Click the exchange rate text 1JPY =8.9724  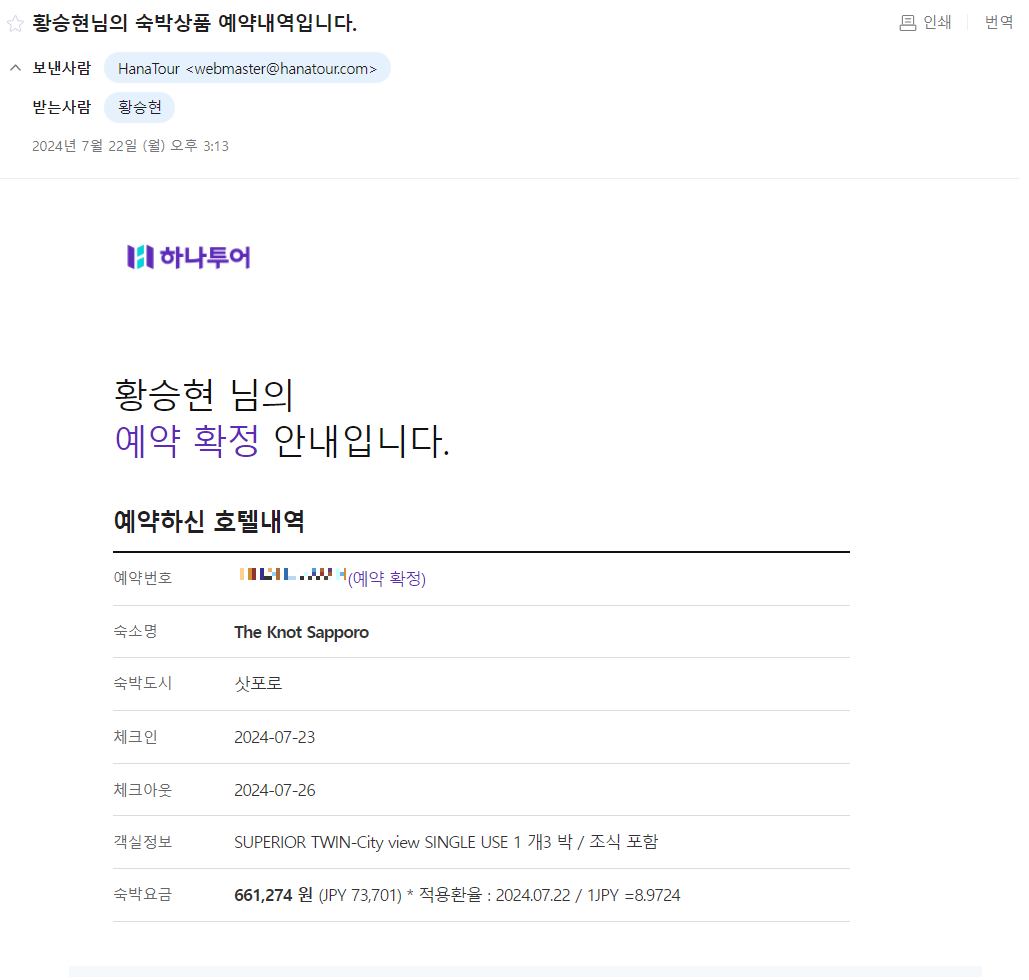tap(633, 895)
